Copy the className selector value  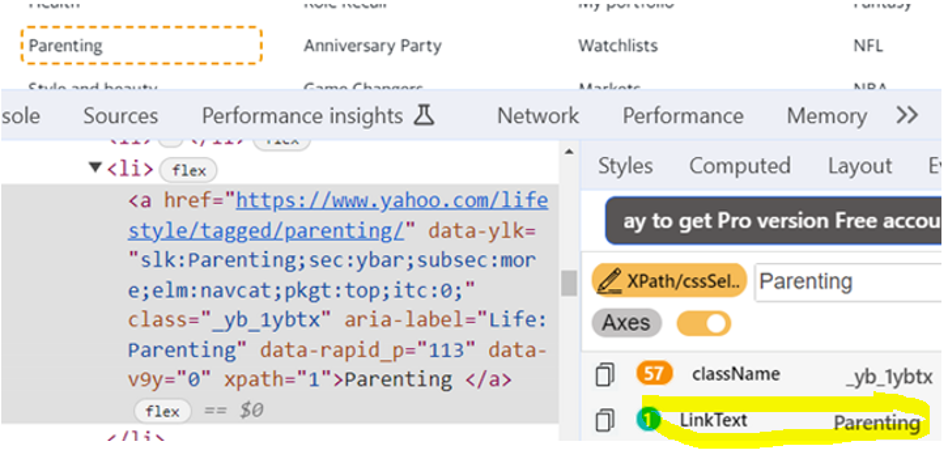click(x=604, y=376)
